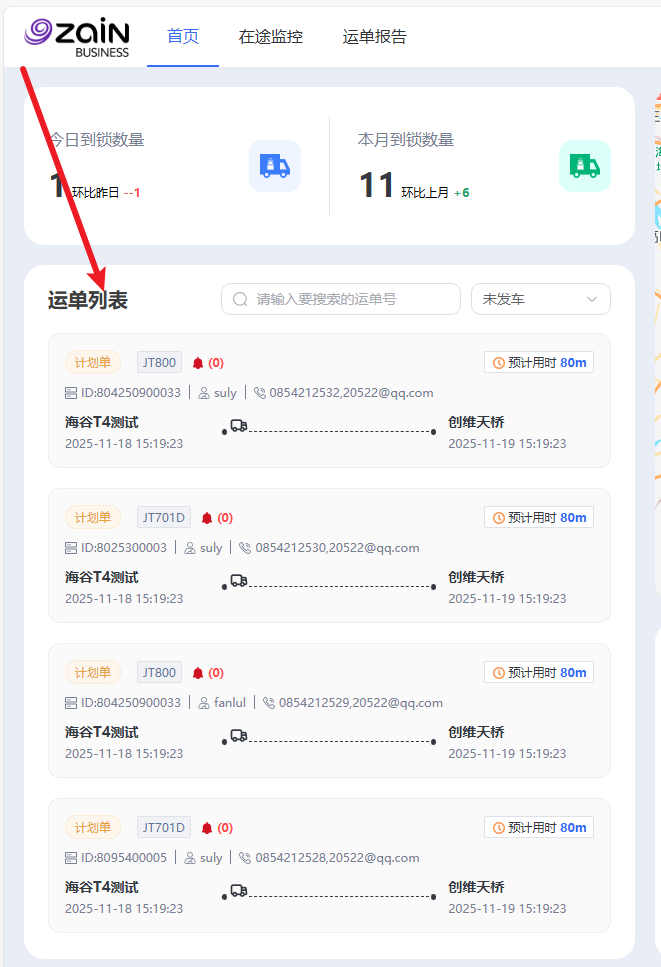The width and height of the screenshot is (661, 967).
Task: Click the Zain Business logo
Action: click(78, 37)
